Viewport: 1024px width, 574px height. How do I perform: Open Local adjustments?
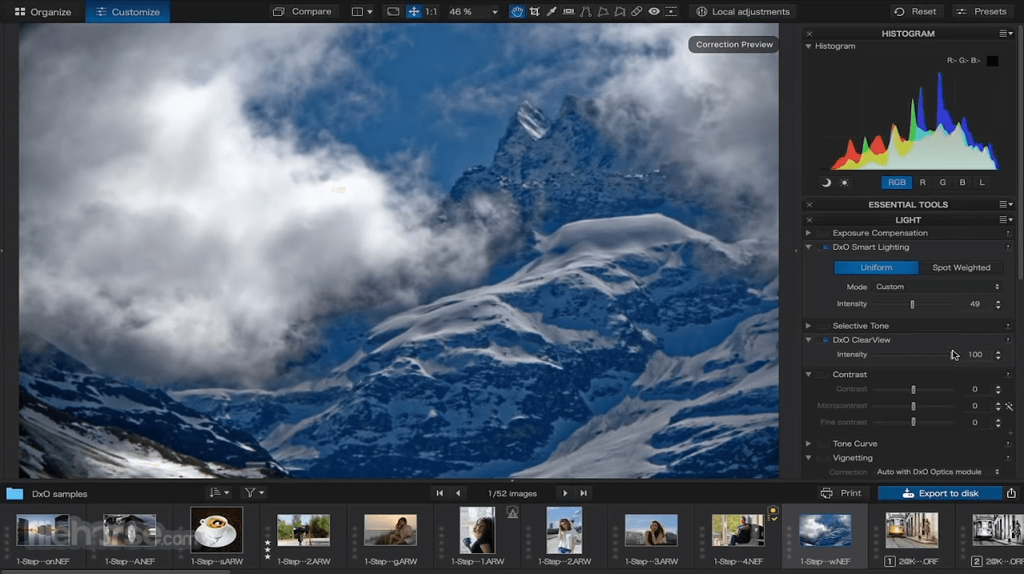(742, 12)
